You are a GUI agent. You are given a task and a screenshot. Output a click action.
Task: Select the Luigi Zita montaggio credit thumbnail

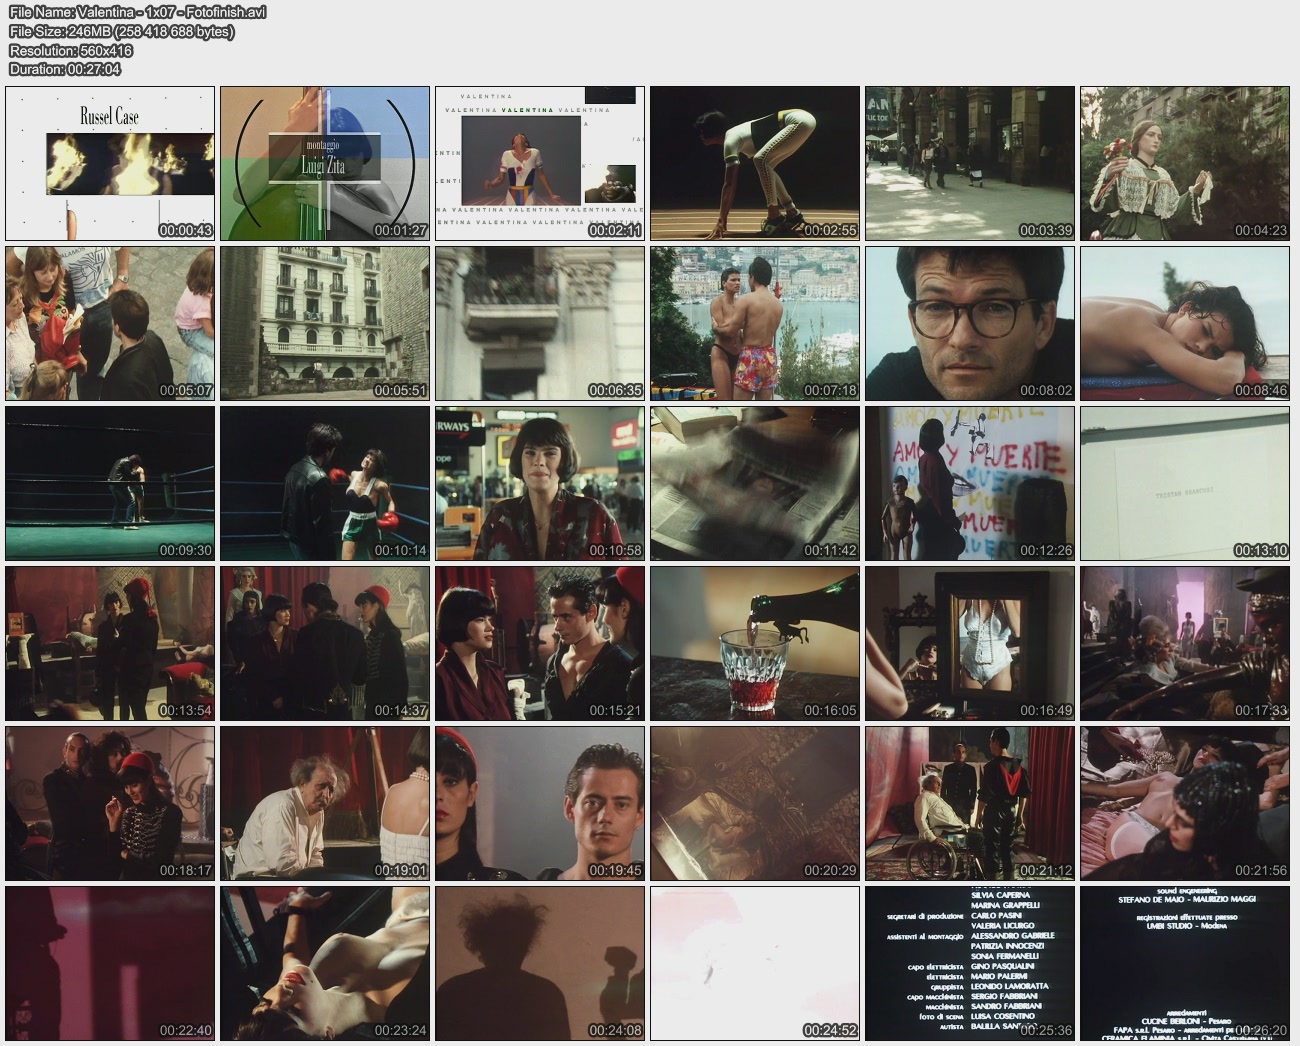click(x=325, y=163)
